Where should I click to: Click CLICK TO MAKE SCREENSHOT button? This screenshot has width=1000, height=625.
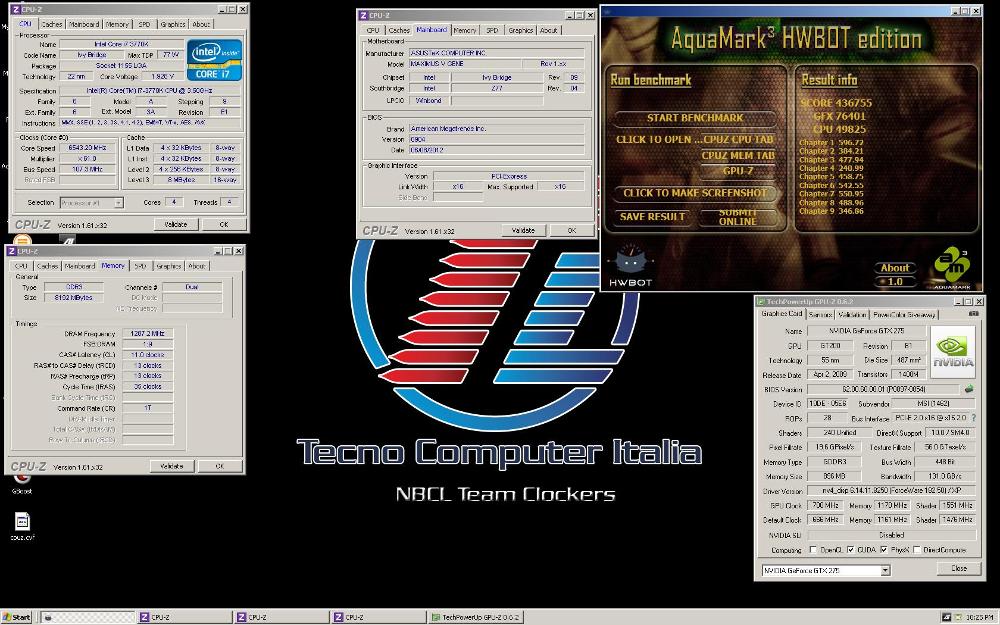(x=695, y=193)
